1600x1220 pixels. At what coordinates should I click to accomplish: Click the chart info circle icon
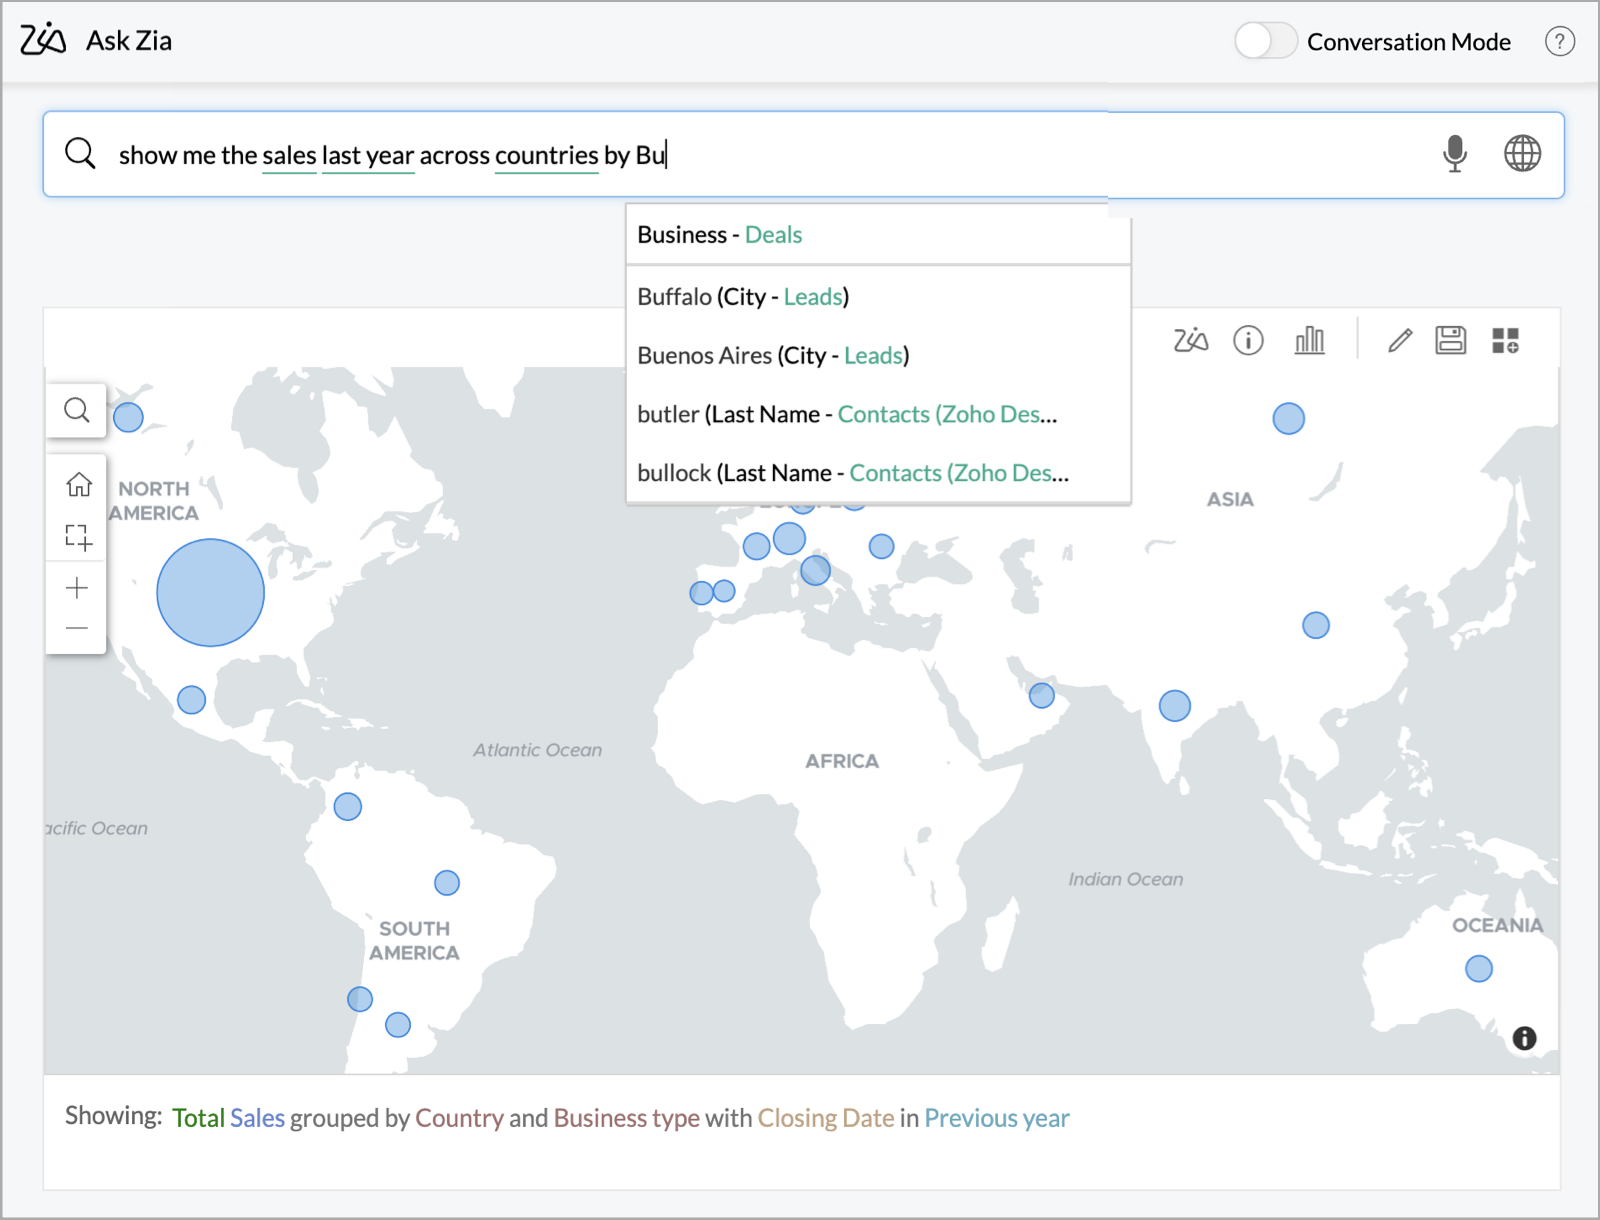(x=1248, y=341)
